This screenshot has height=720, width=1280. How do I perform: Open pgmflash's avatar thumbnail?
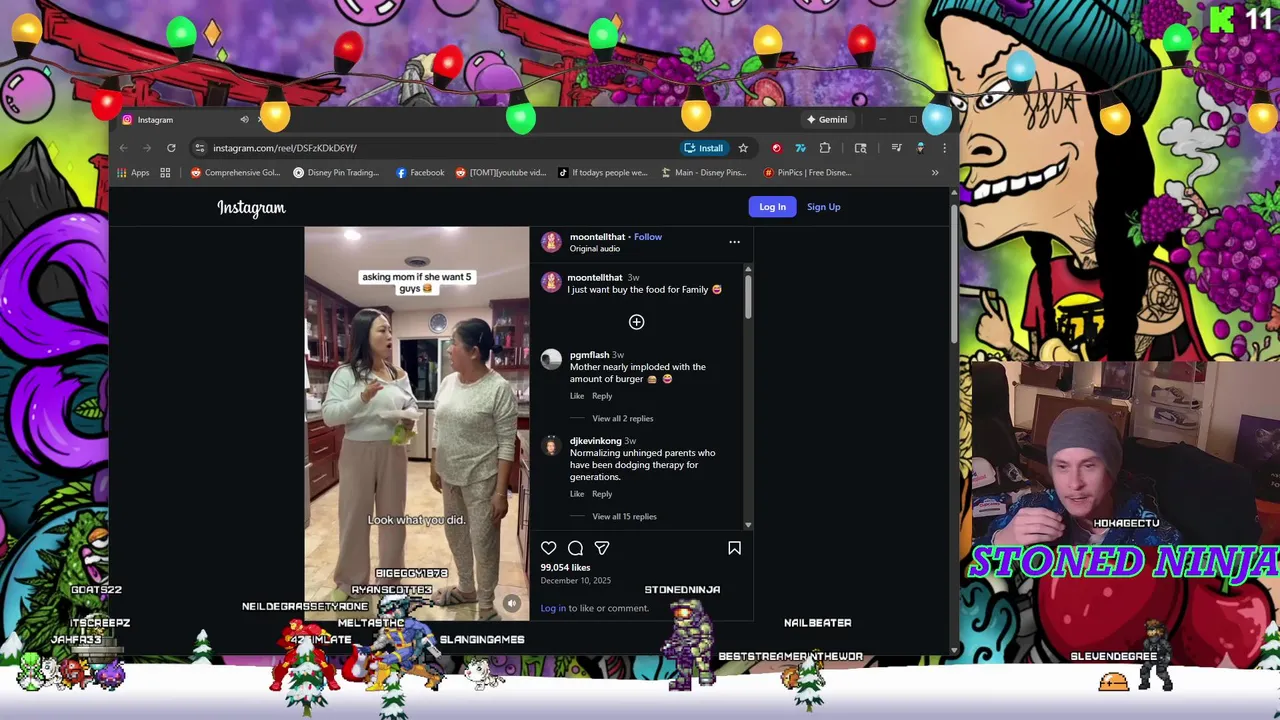(551, 361)
